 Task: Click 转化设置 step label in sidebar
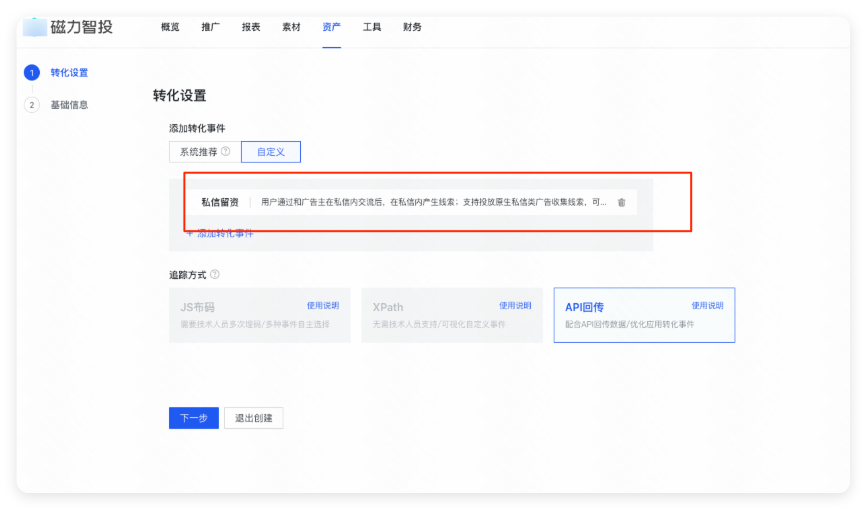coord(69,73)
